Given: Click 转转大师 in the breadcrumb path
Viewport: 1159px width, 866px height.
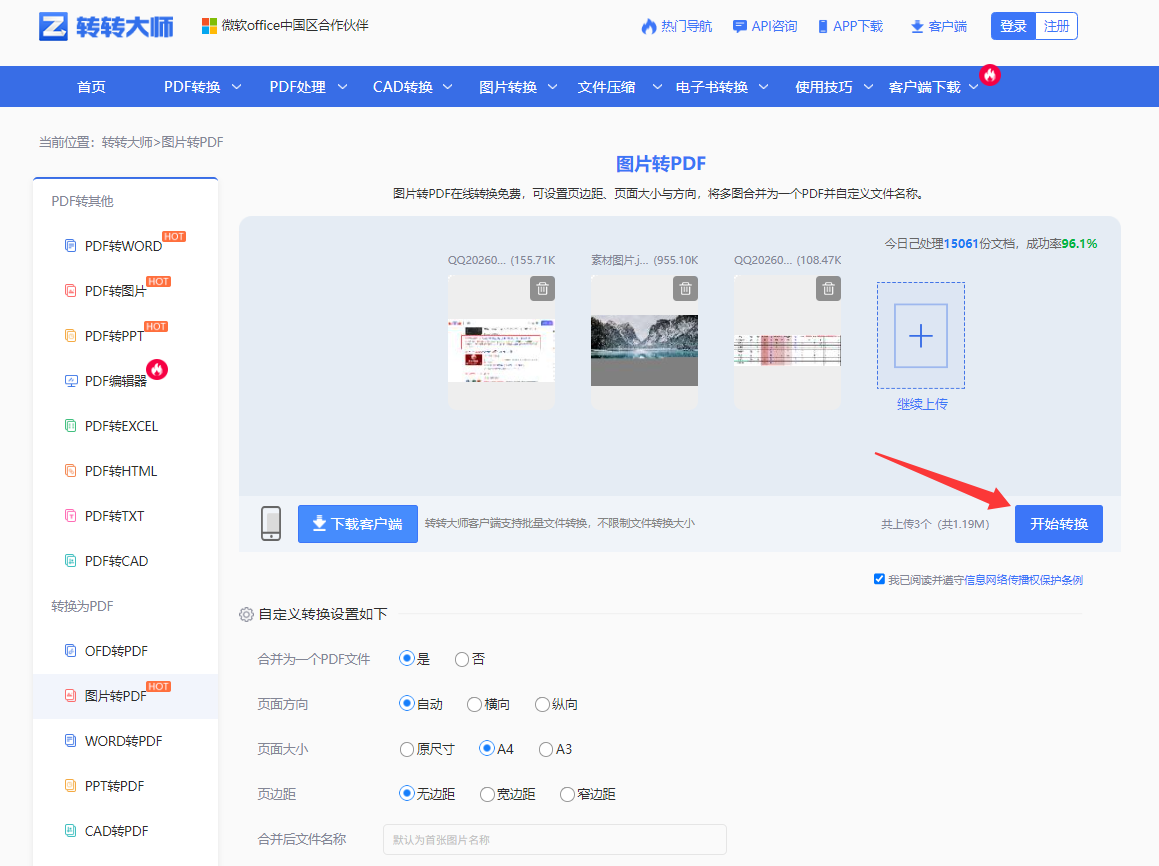Looking at the screenshot, I should [127, 142].
